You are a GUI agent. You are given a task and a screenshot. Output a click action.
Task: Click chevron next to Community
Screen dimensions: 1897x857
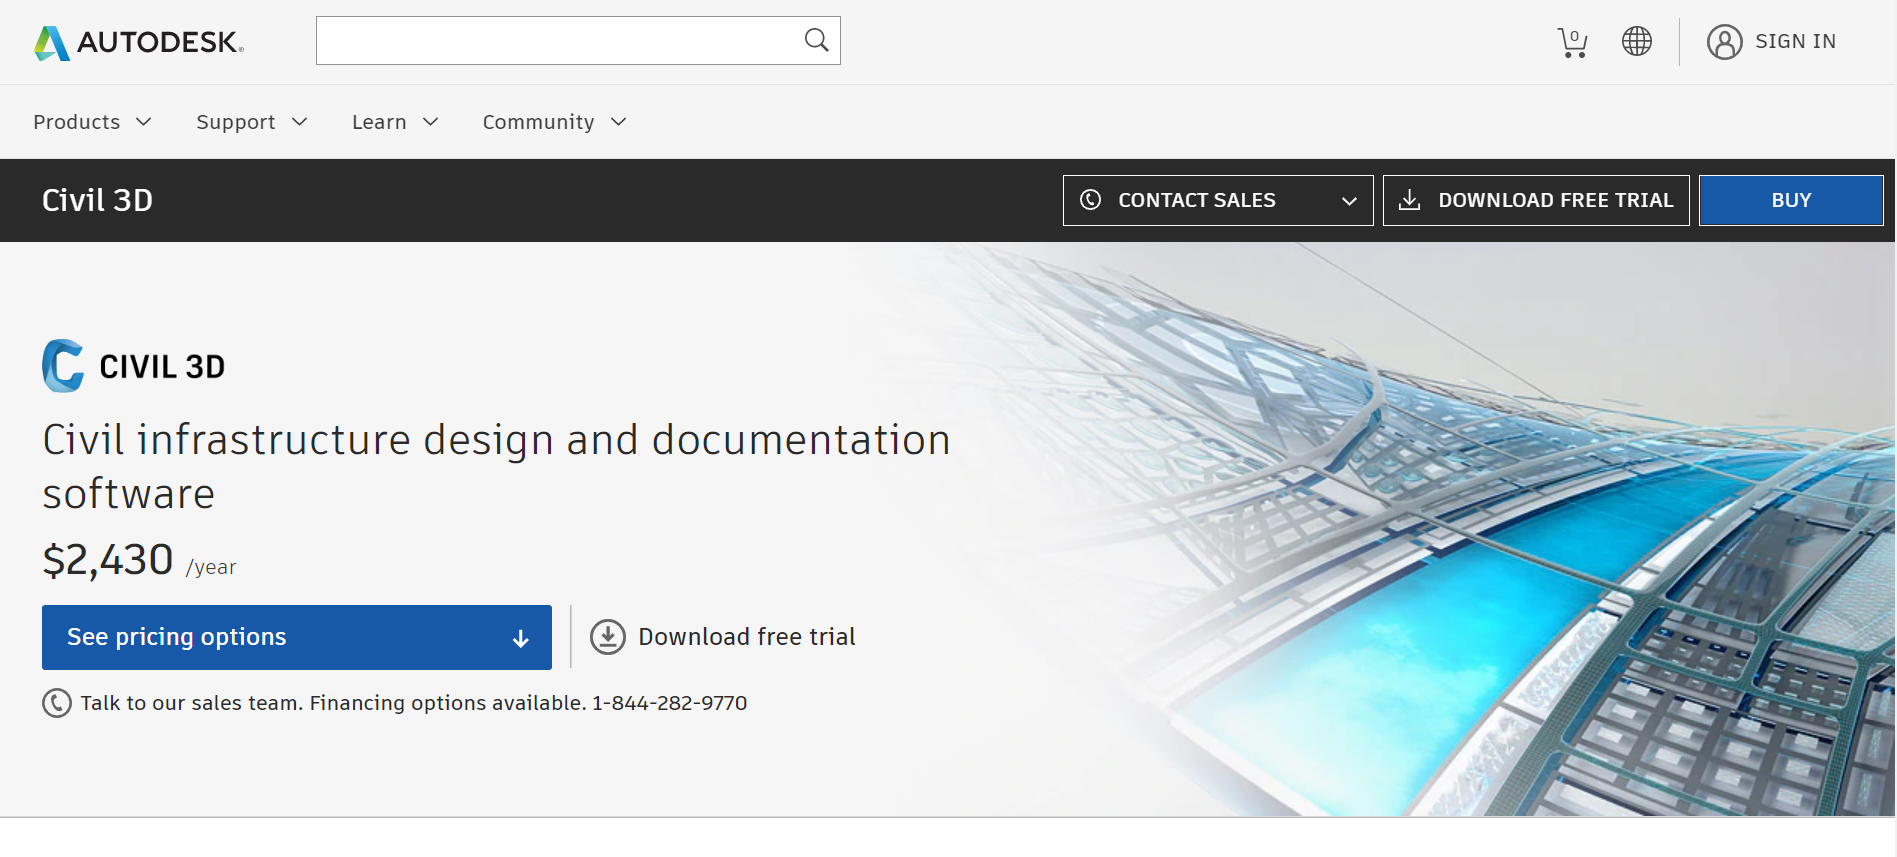pyautogui.click(x=619, y=122)
